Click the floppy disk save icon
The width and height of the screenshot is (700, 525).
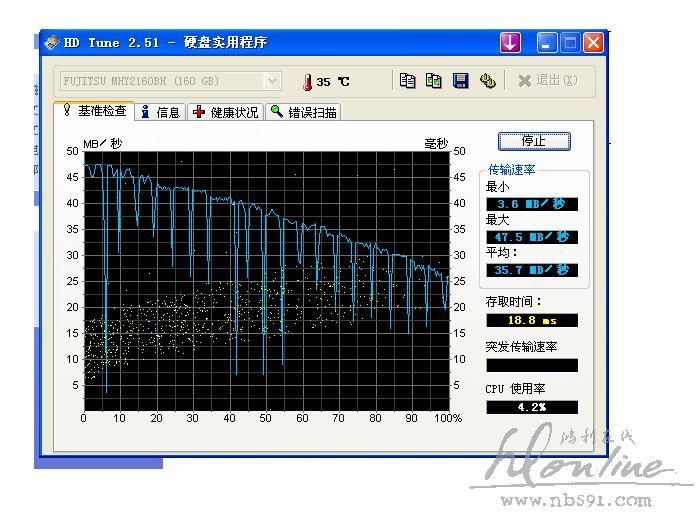click(x=461, y=81)
